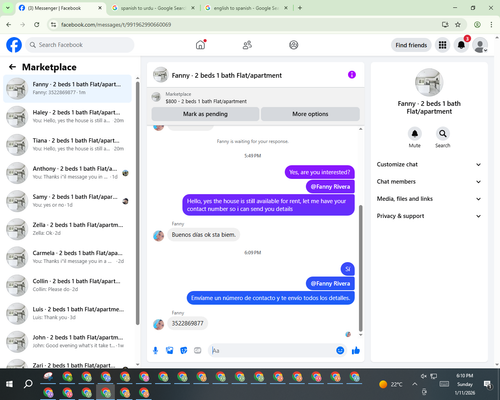
Task: Send a thumbs-up like
Action: (x=356, y=350)
